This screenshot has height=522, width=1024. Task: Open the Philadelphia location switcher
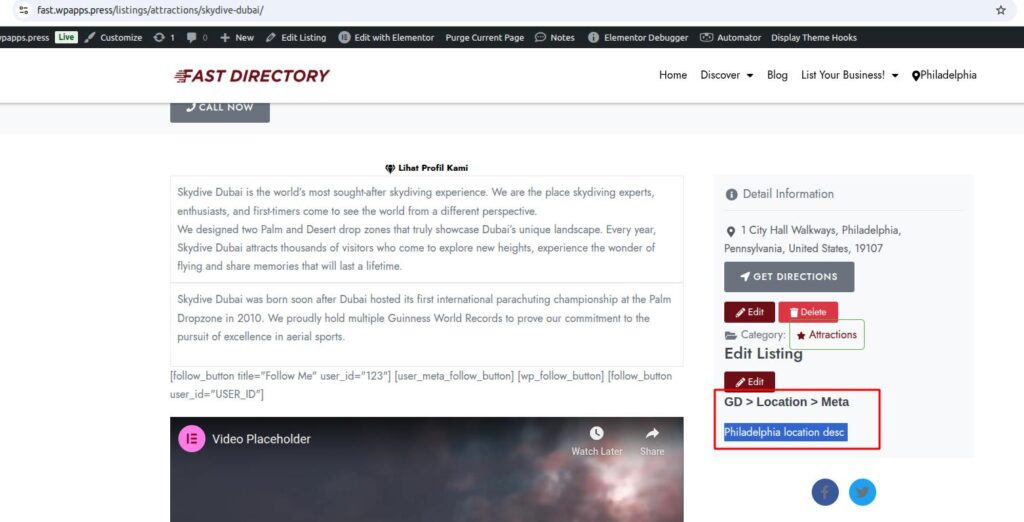click(x=944, y=75)
